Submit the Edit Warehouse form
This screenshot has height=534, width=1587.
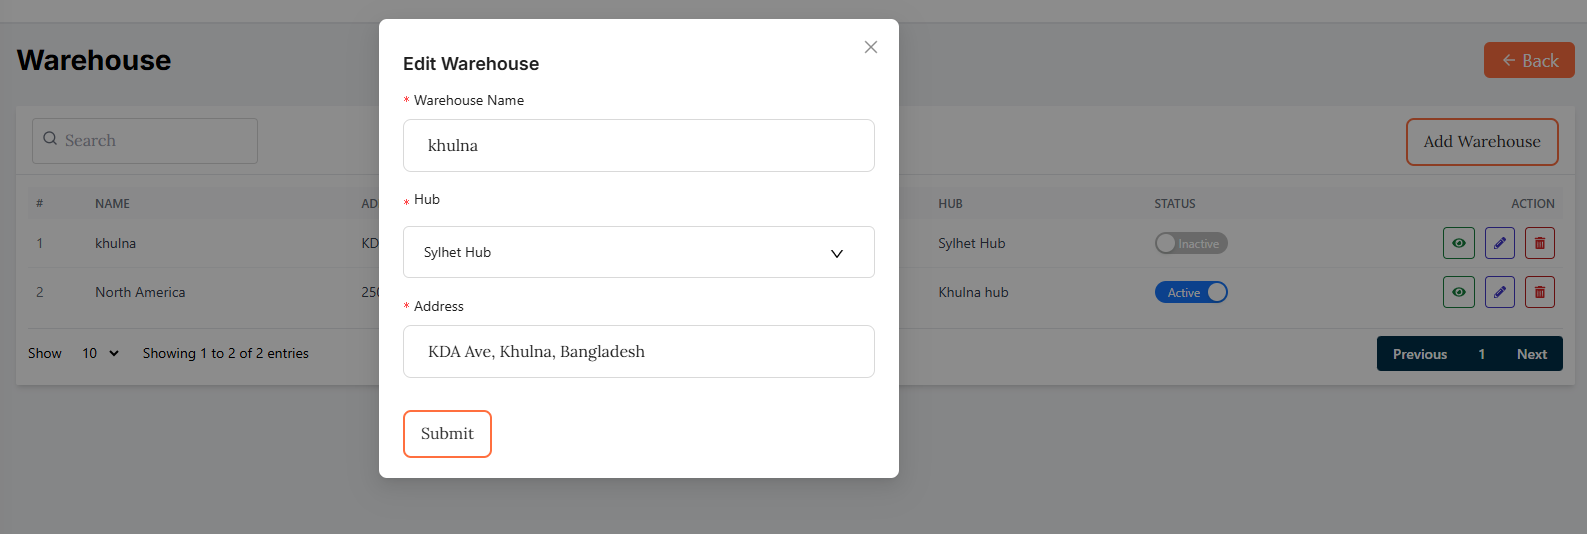447,434
